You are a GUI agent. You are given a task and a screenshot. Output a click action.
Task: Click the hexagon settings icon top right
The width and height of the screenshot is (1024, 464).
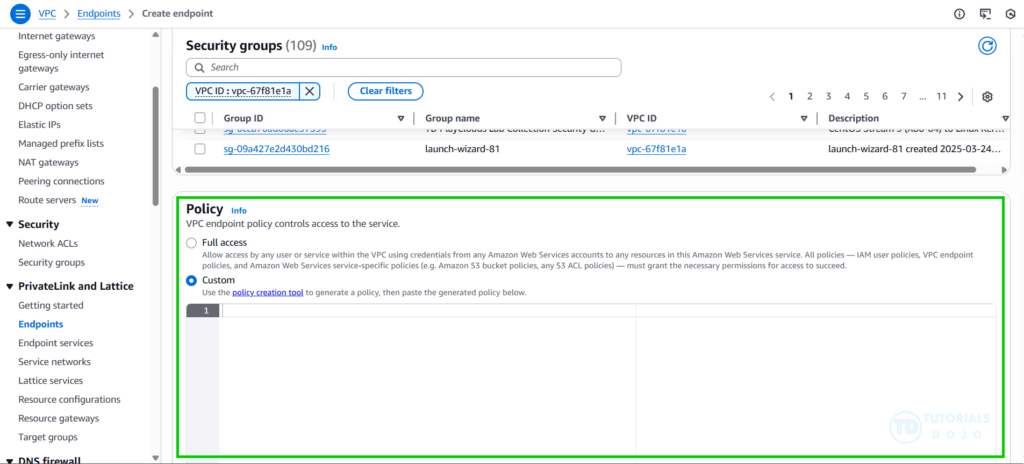[1010, 14]
